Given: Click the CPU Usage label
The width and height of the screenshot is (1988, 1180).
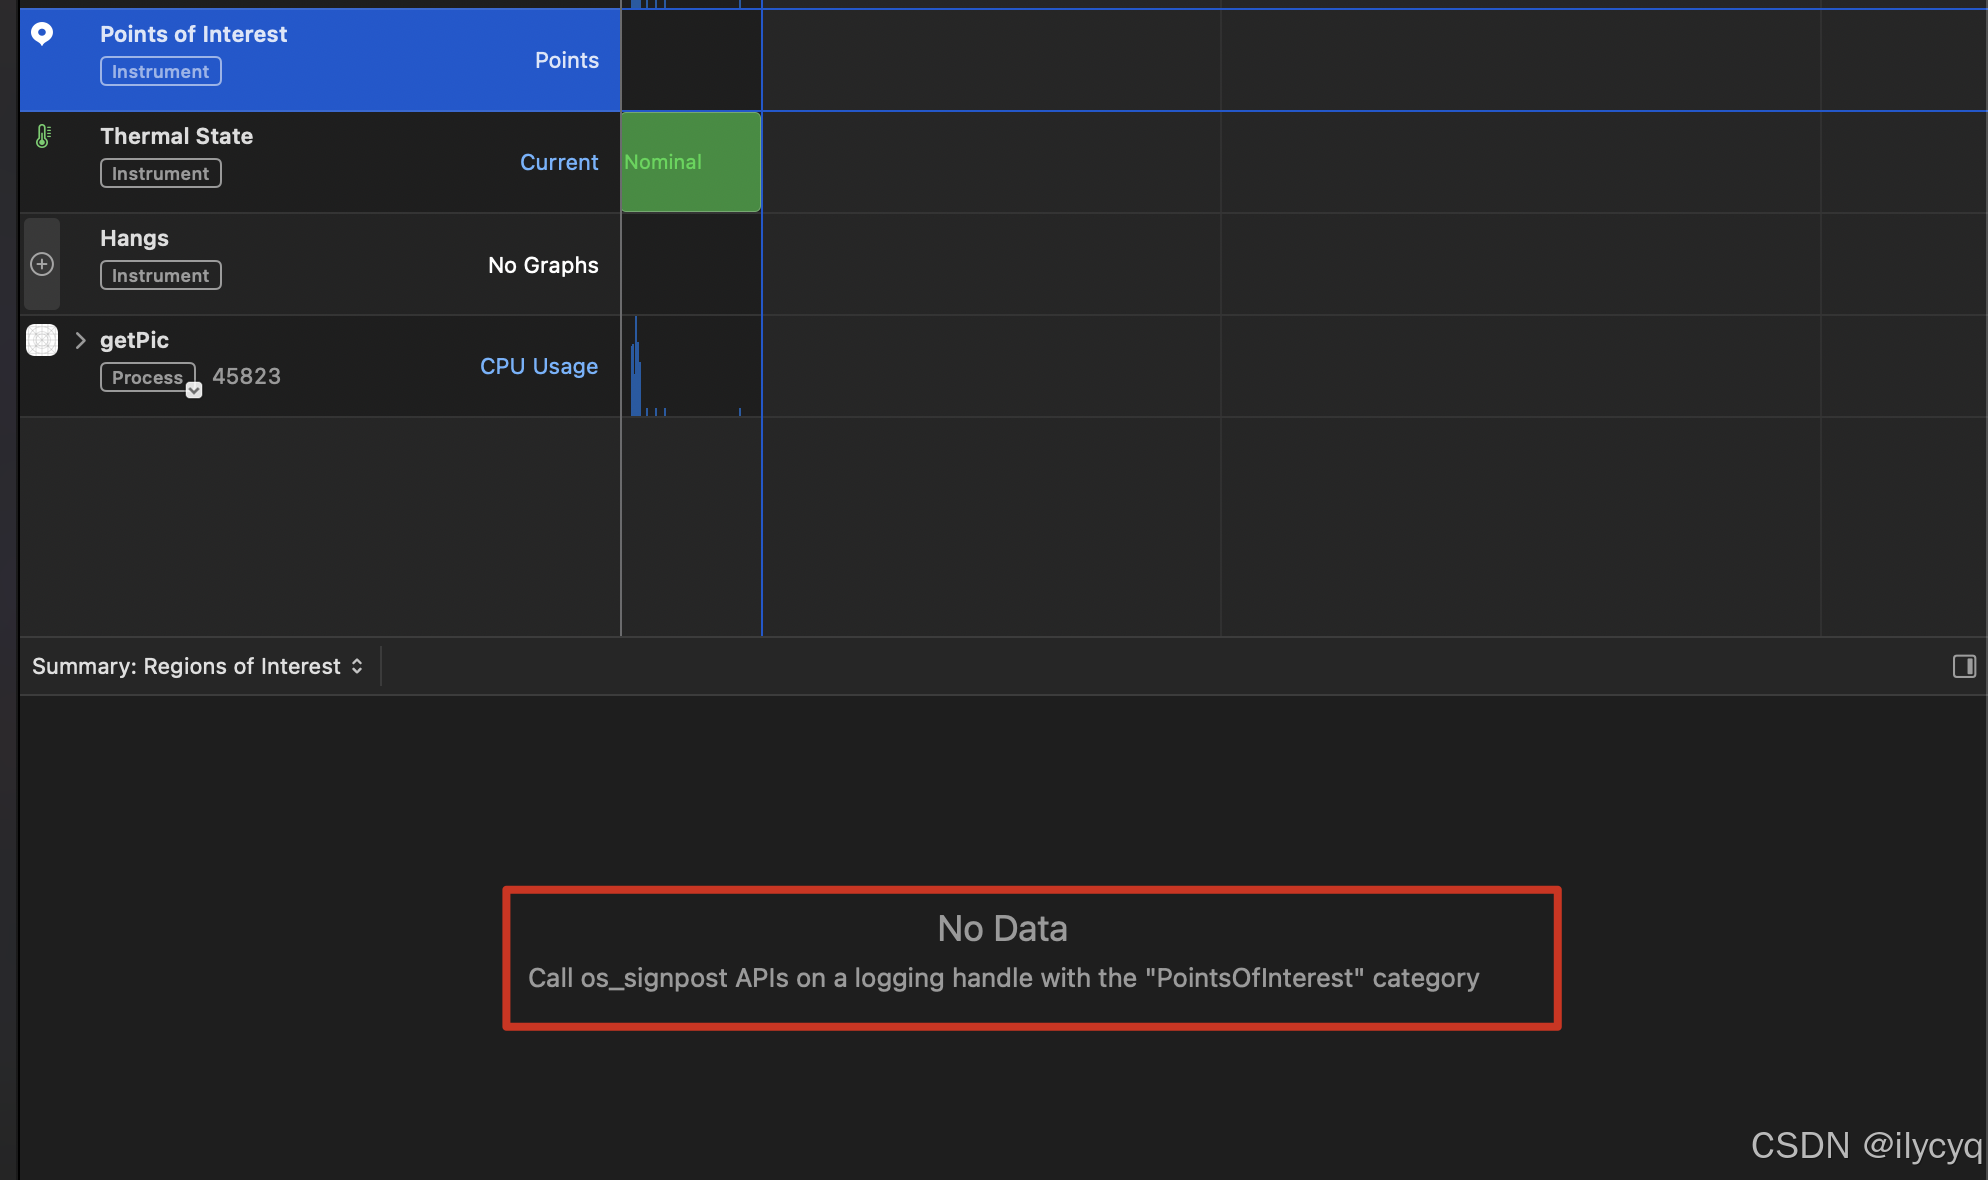Looking at the screenshot, I should click(x=538, y=366).
